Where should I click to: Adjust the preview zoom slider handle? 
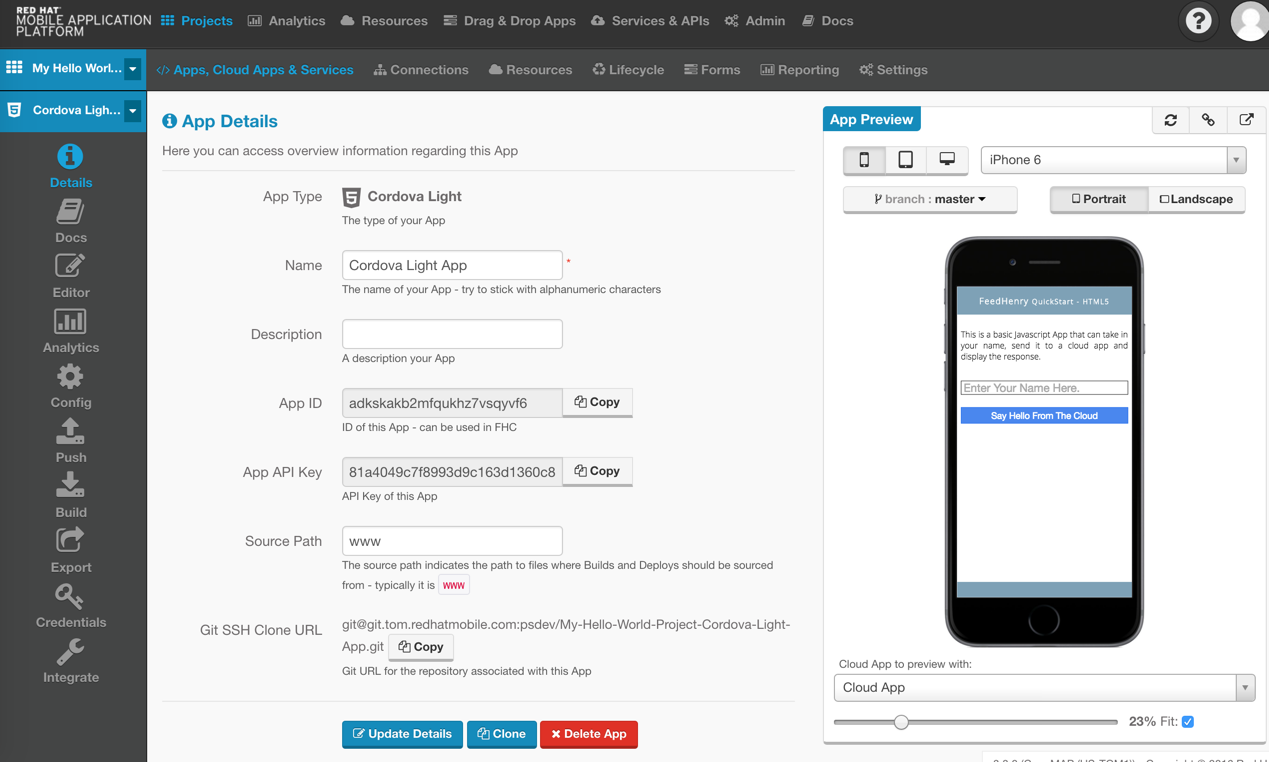(901, 722)
